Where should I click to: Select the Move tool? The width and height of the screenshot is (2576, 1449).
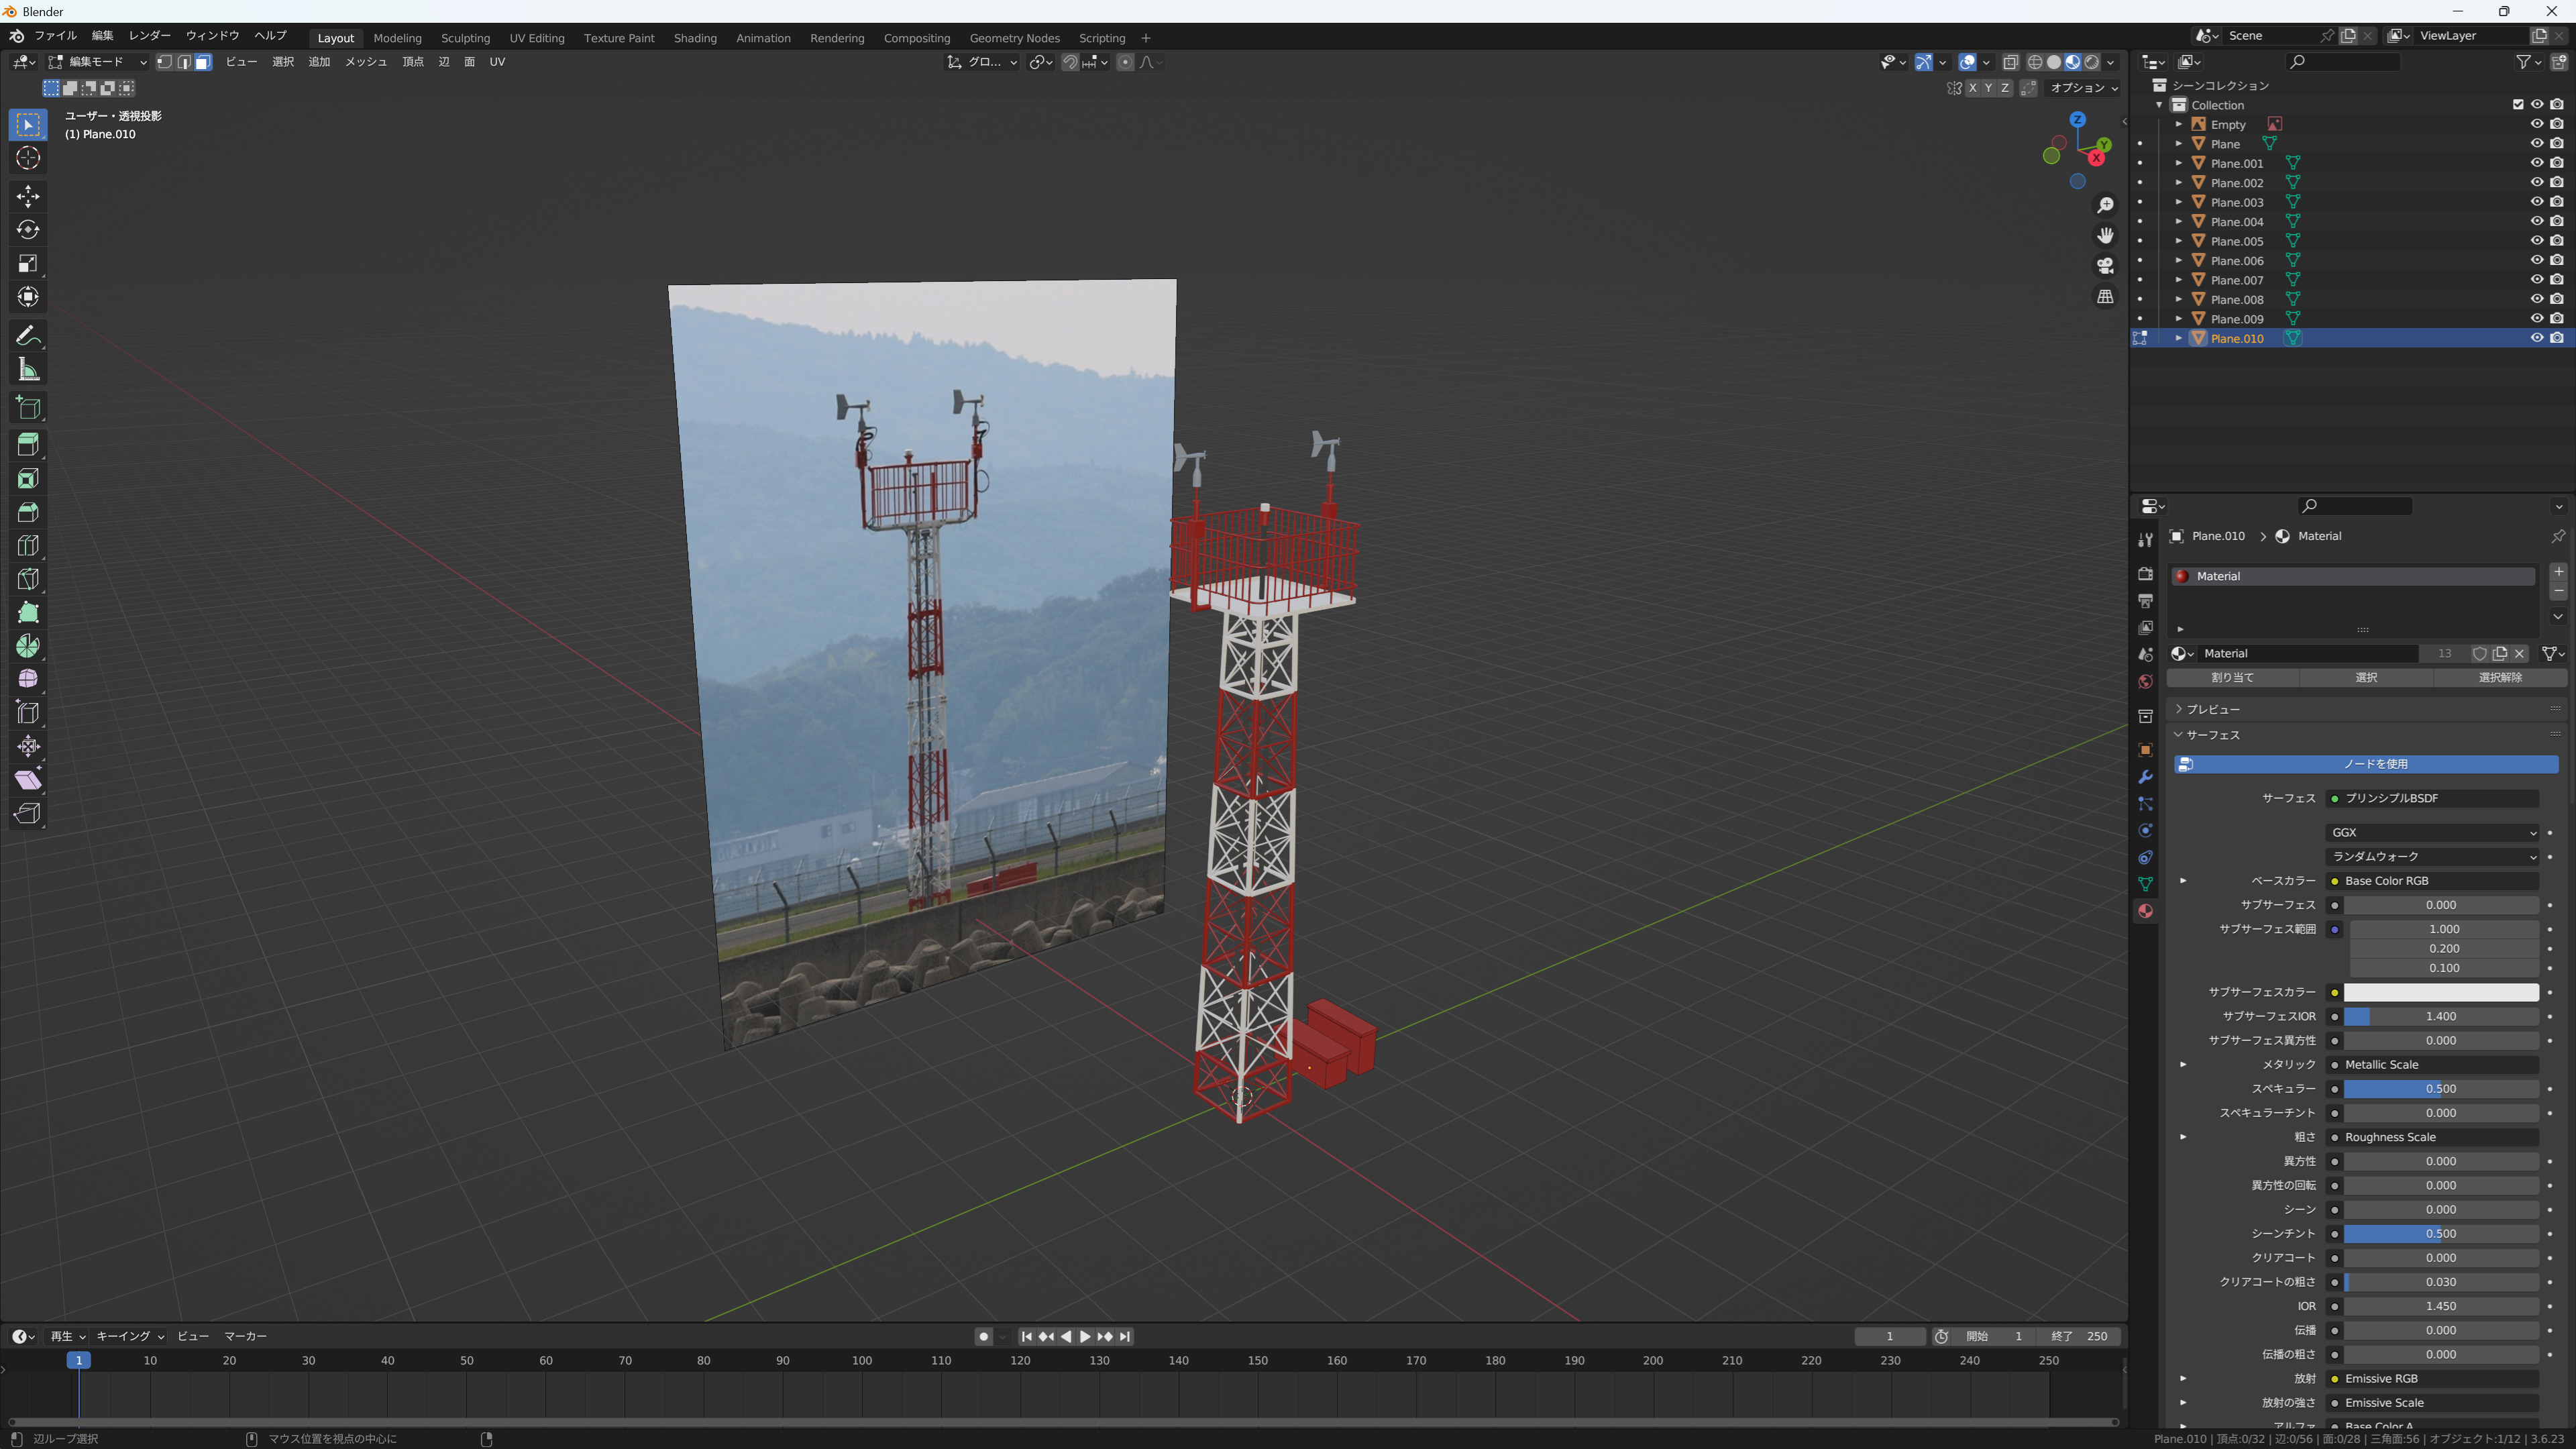point(28,196)
